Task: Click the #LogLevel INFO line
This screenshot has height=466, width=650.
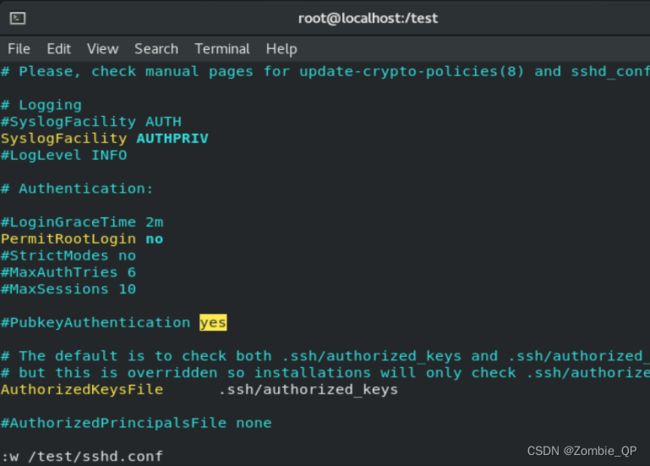Action: 64,155
